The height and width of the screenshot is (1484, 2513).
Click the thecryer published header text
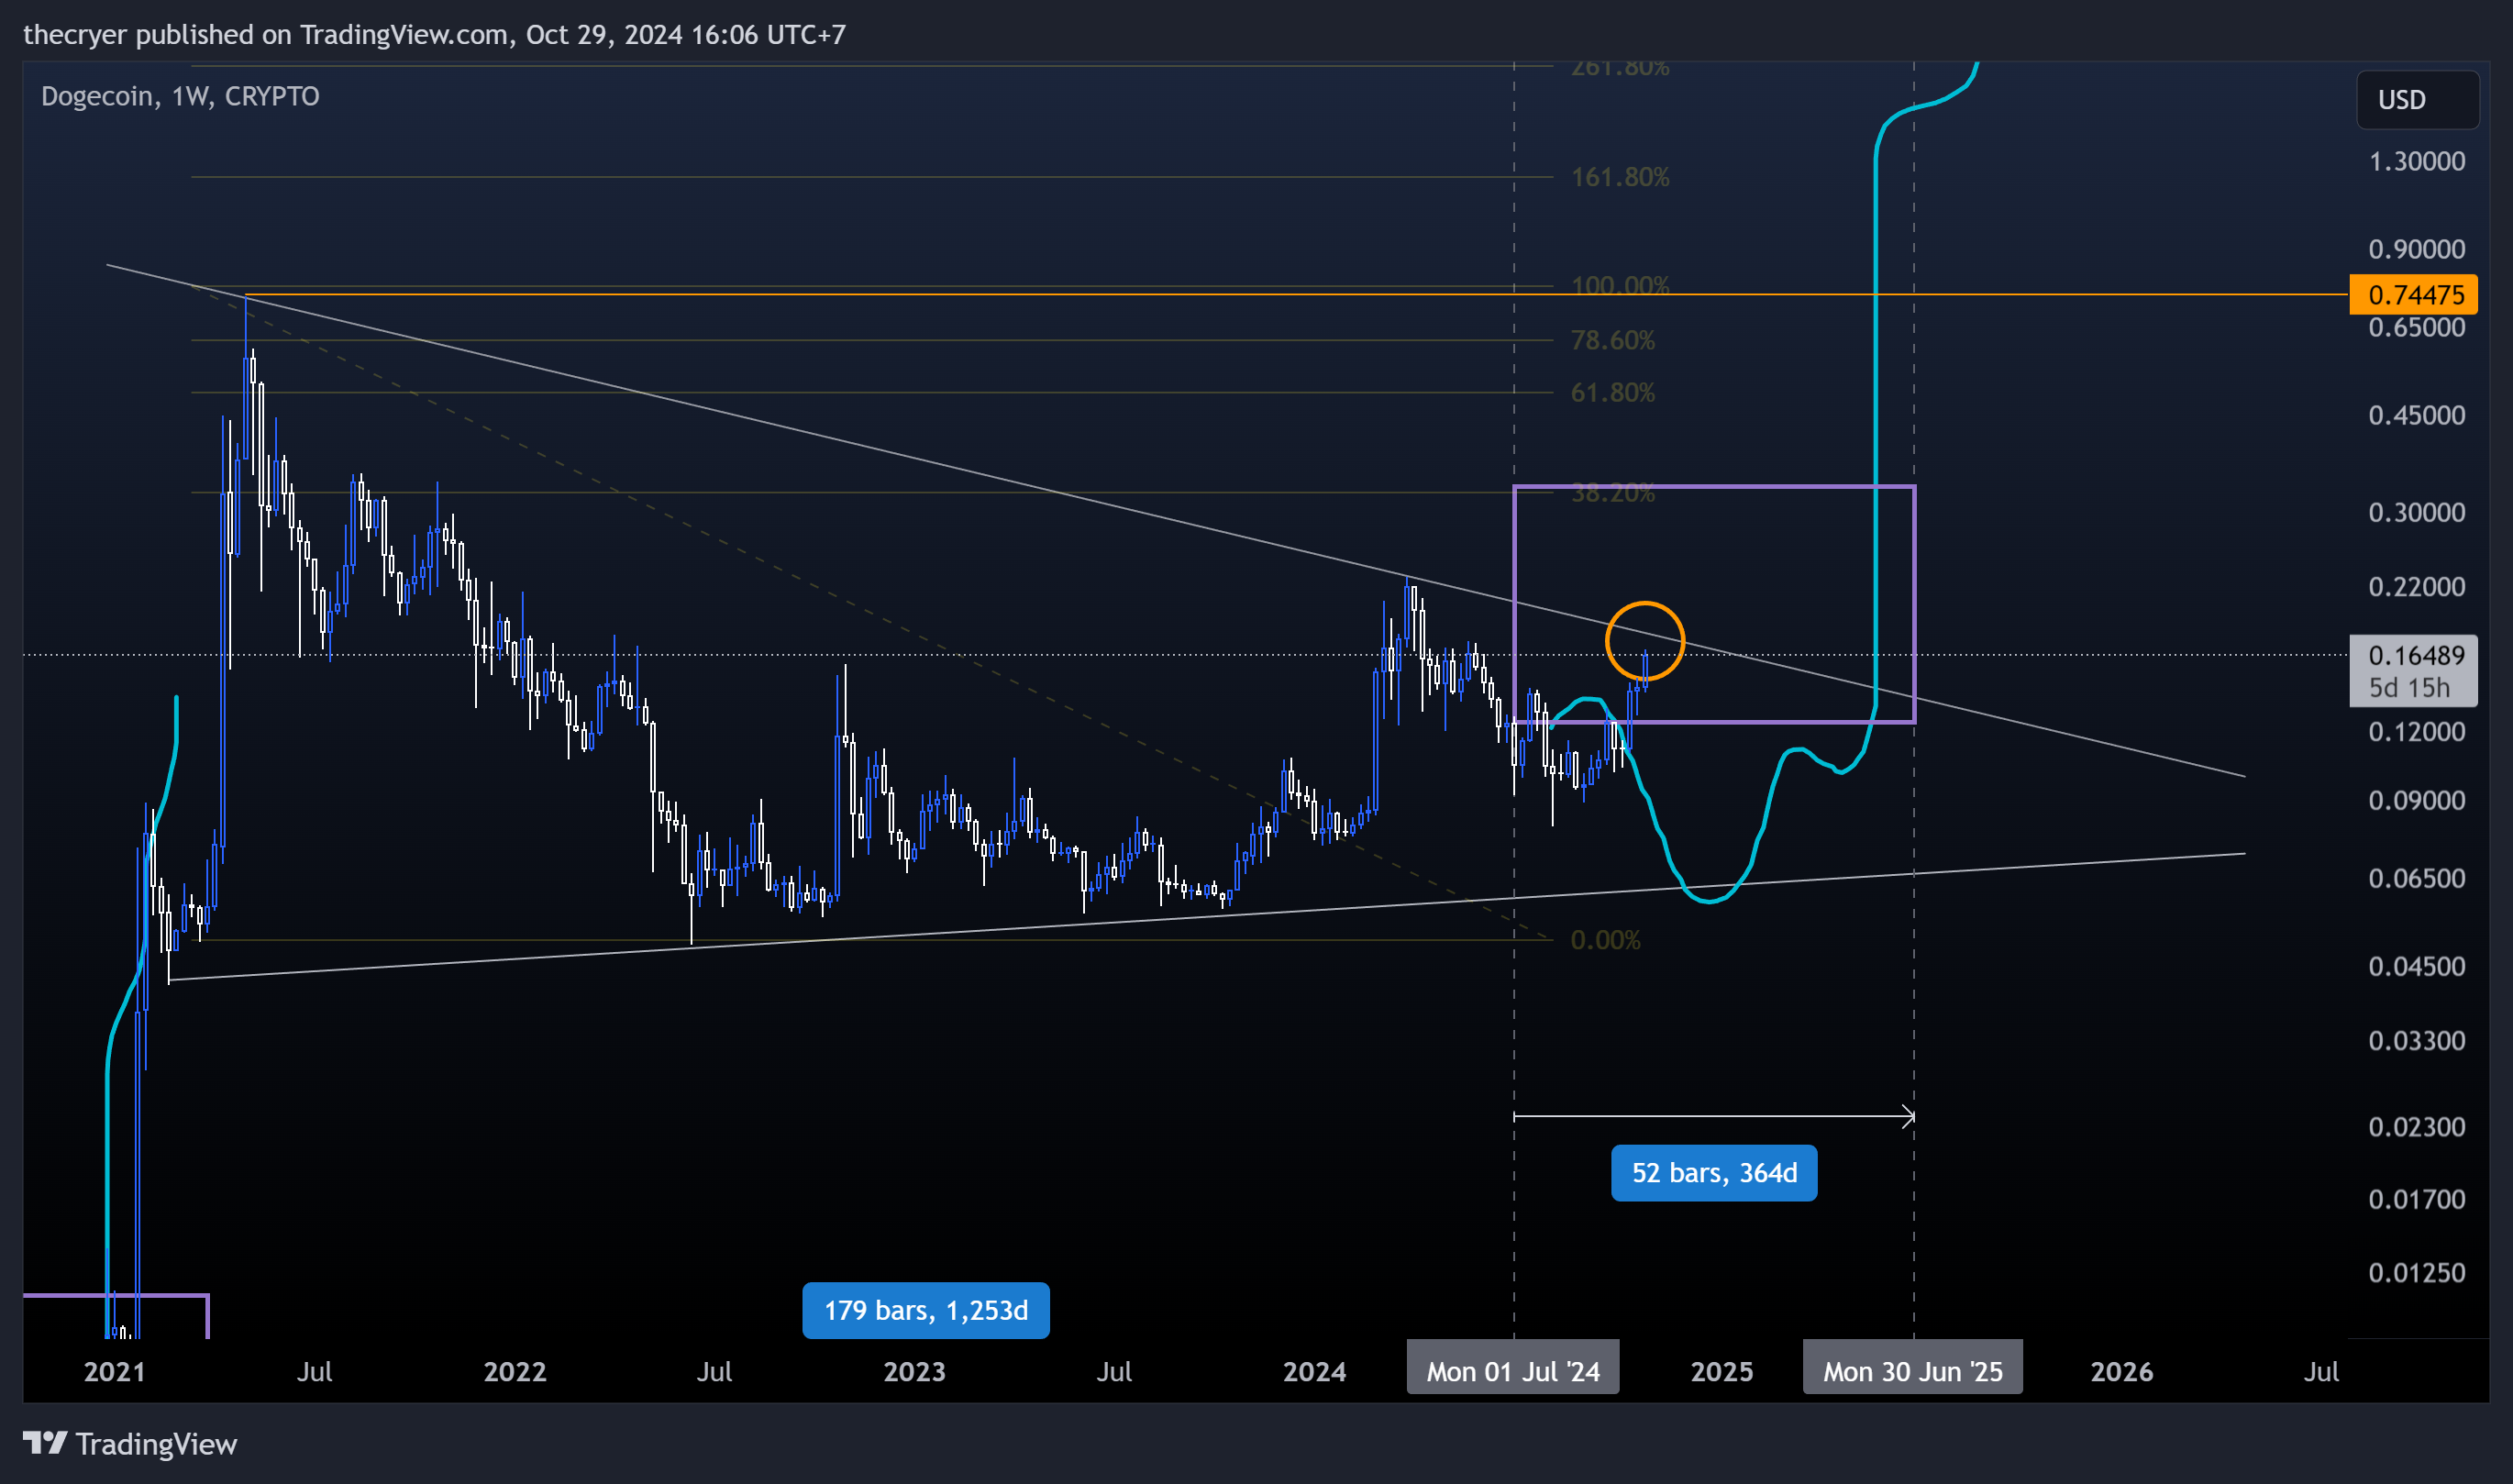click(435, 34)
